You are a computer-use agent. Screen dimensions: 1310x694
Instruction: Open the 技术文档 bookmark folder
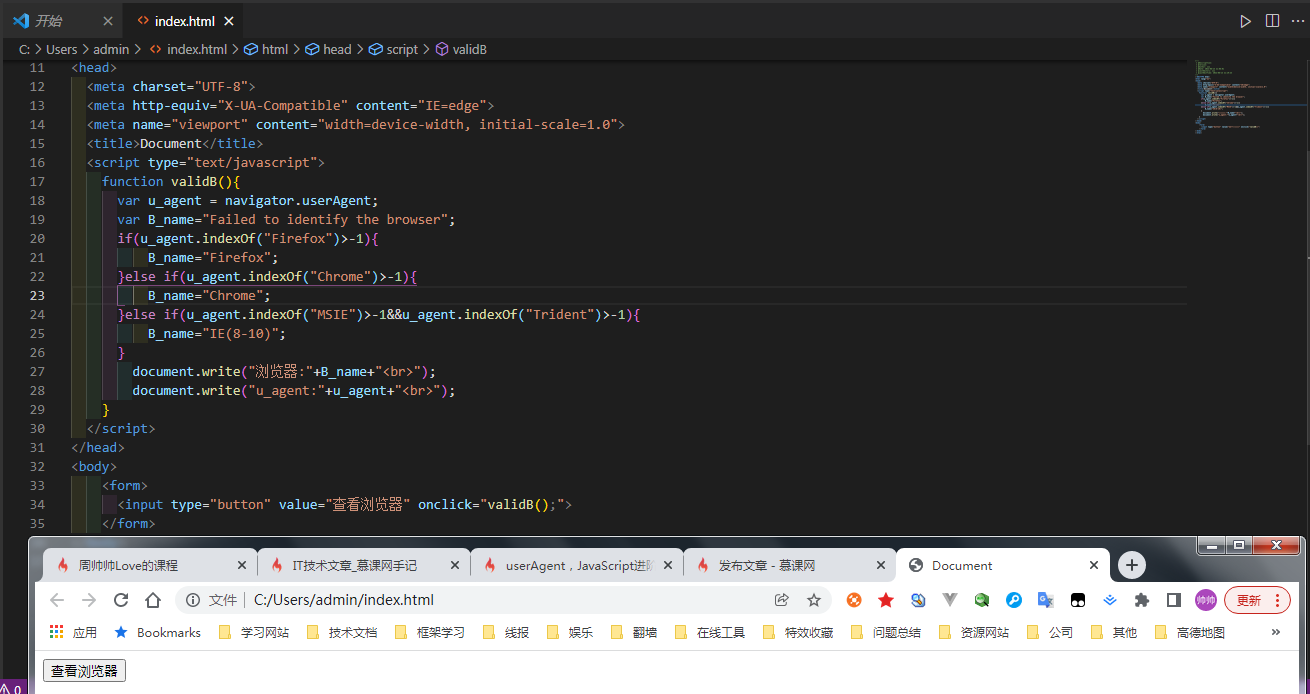(x=342, y=632)
